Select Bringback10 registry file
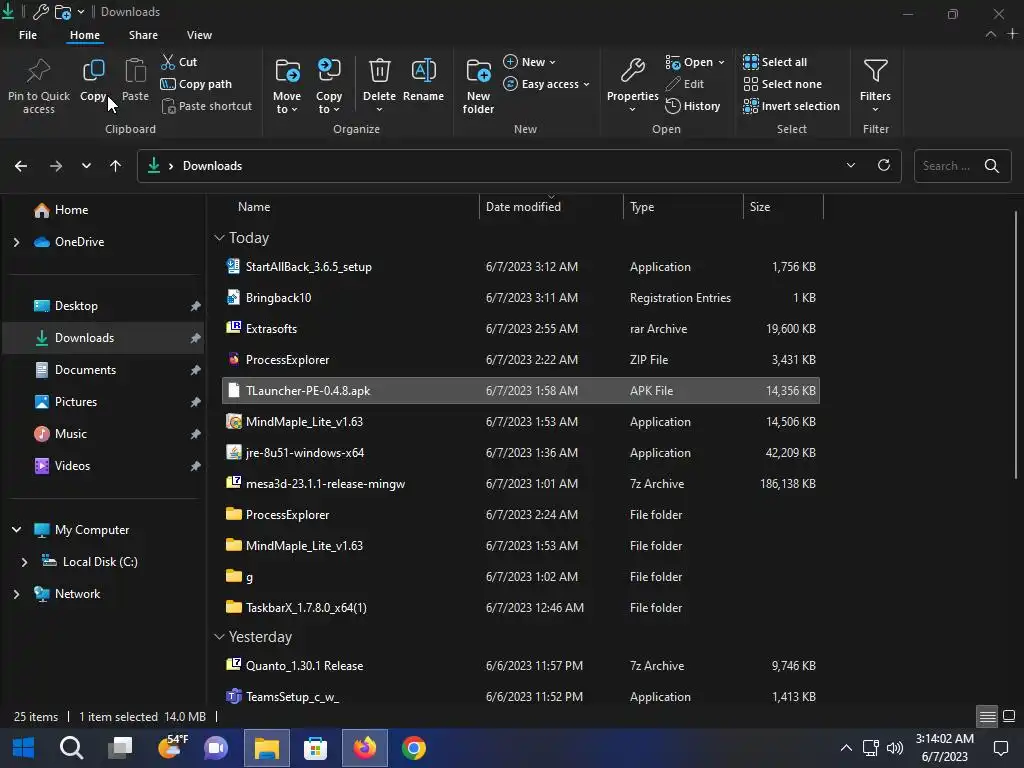 tap(520, 298)
